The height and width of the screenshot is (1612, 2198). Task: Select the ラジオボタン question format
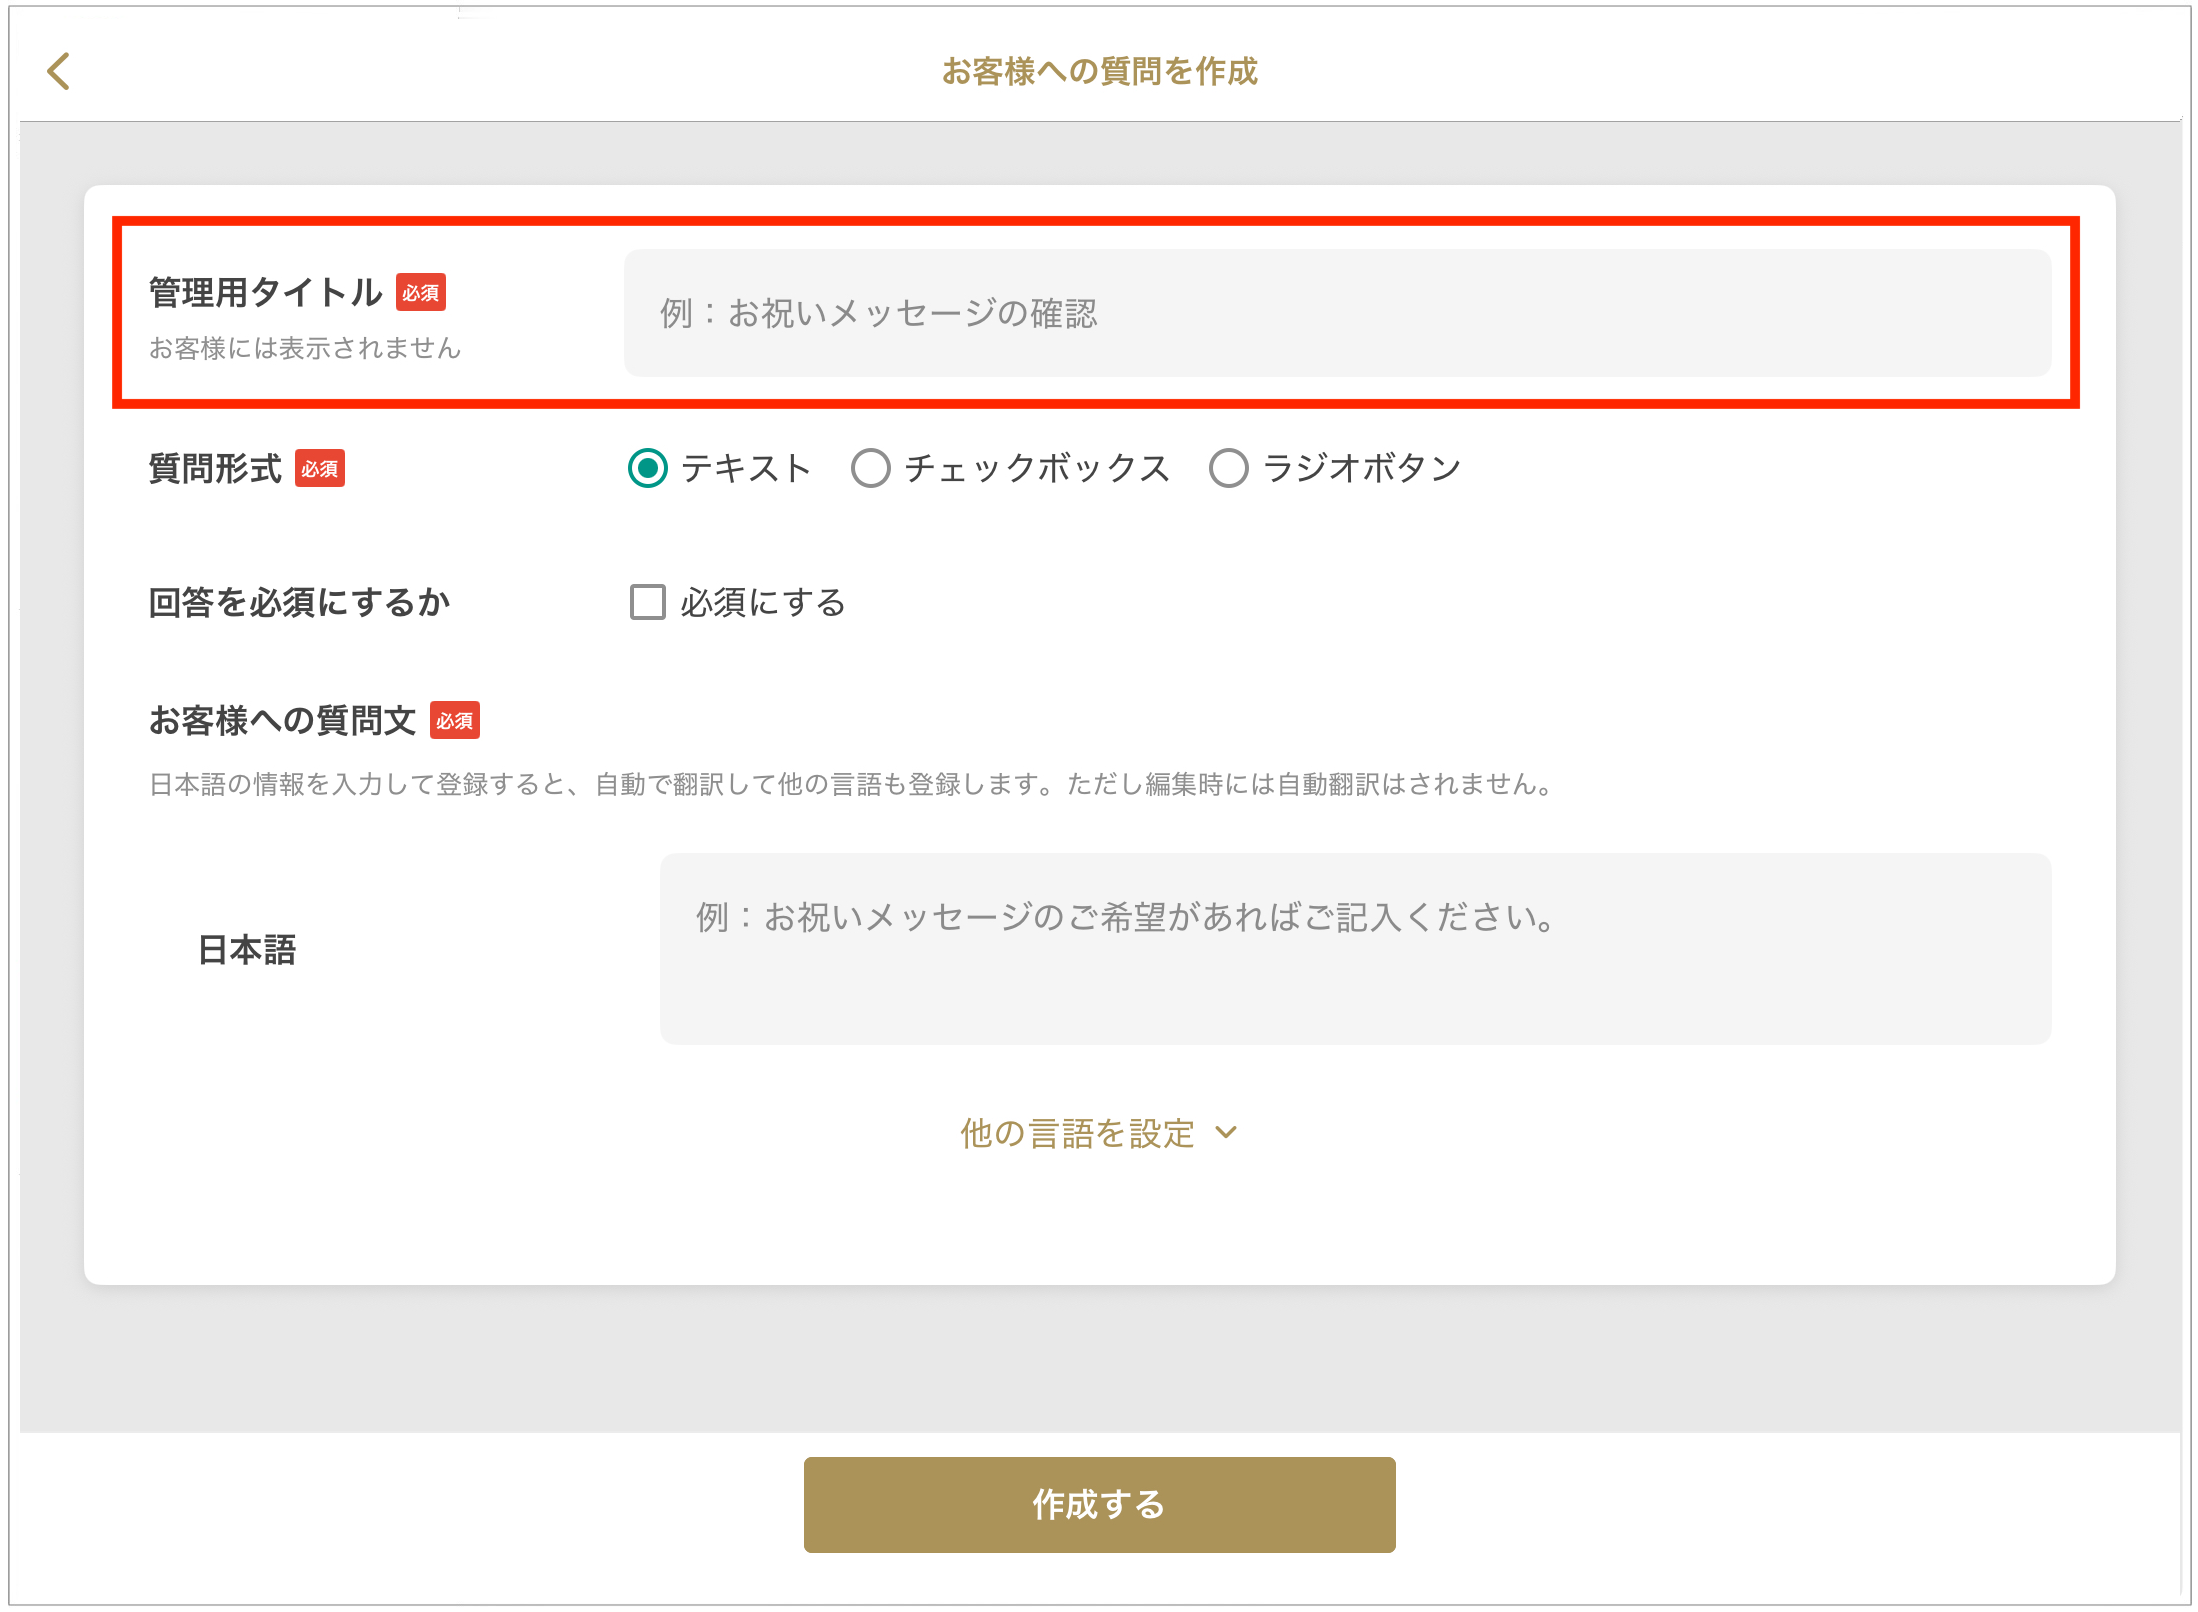click(x=1229, y=468)
